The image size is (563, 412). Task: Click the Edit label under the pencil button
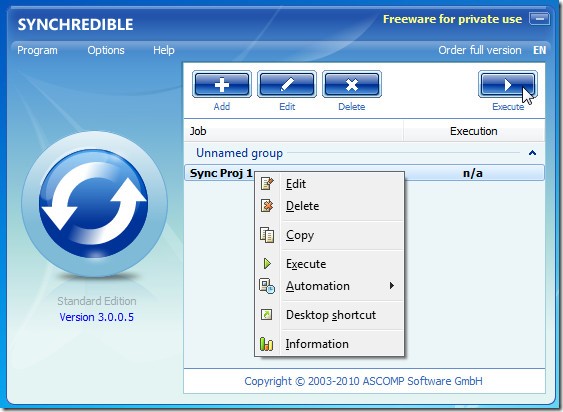(287, 107)
